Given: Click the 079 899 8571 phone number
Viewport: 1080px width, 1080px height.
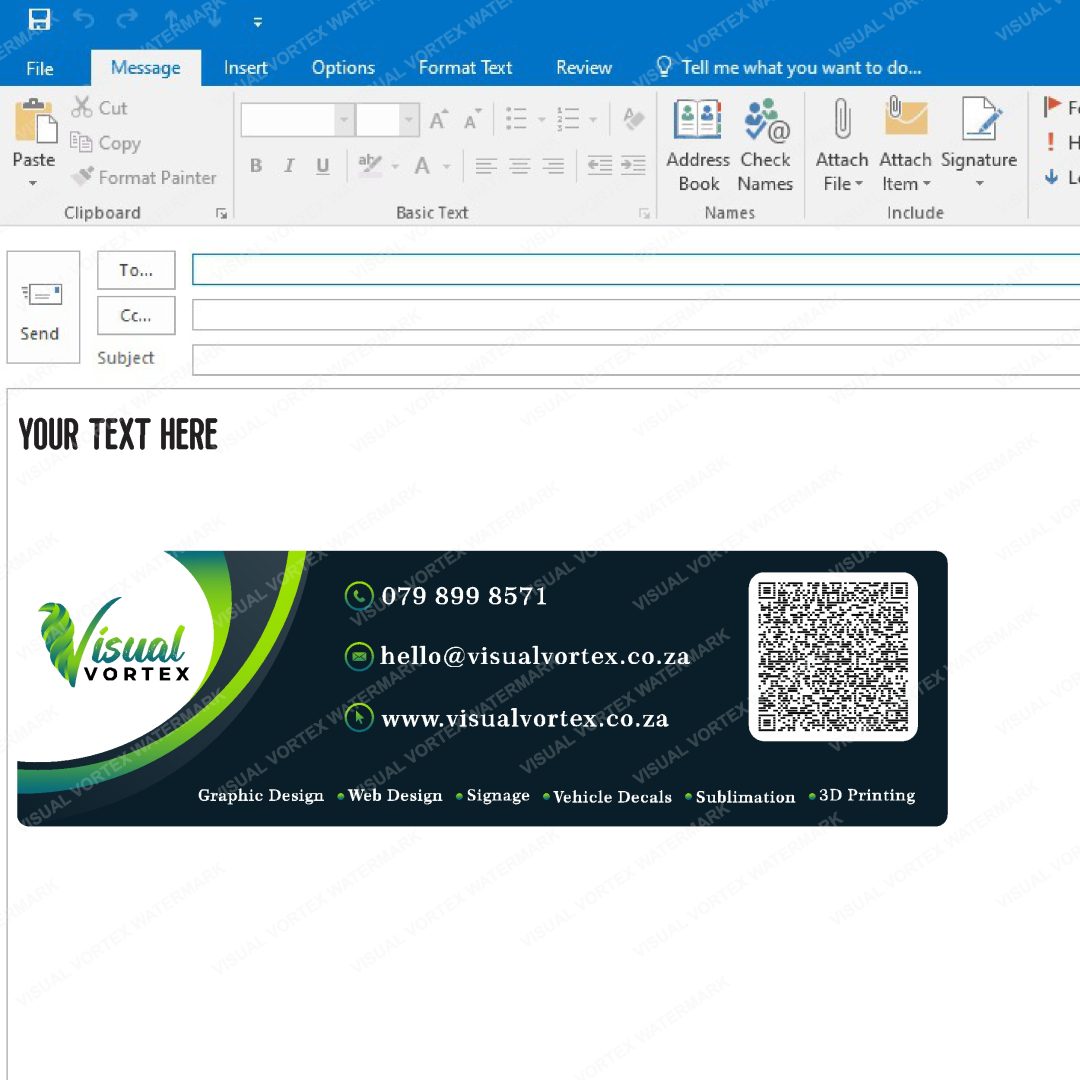Looking at the screenshot, I should click(x=464, y=595).
